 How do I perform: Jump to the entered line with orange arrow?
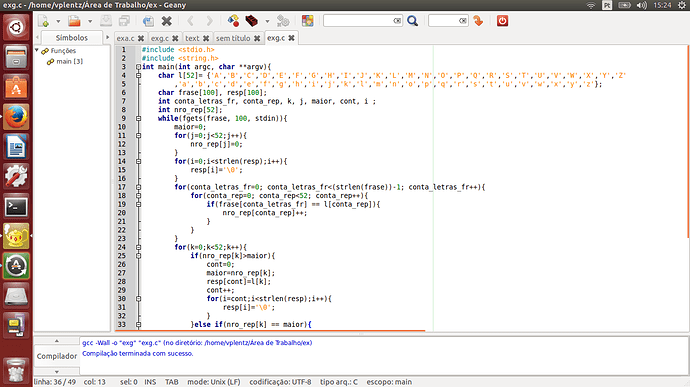coord(478,21)
